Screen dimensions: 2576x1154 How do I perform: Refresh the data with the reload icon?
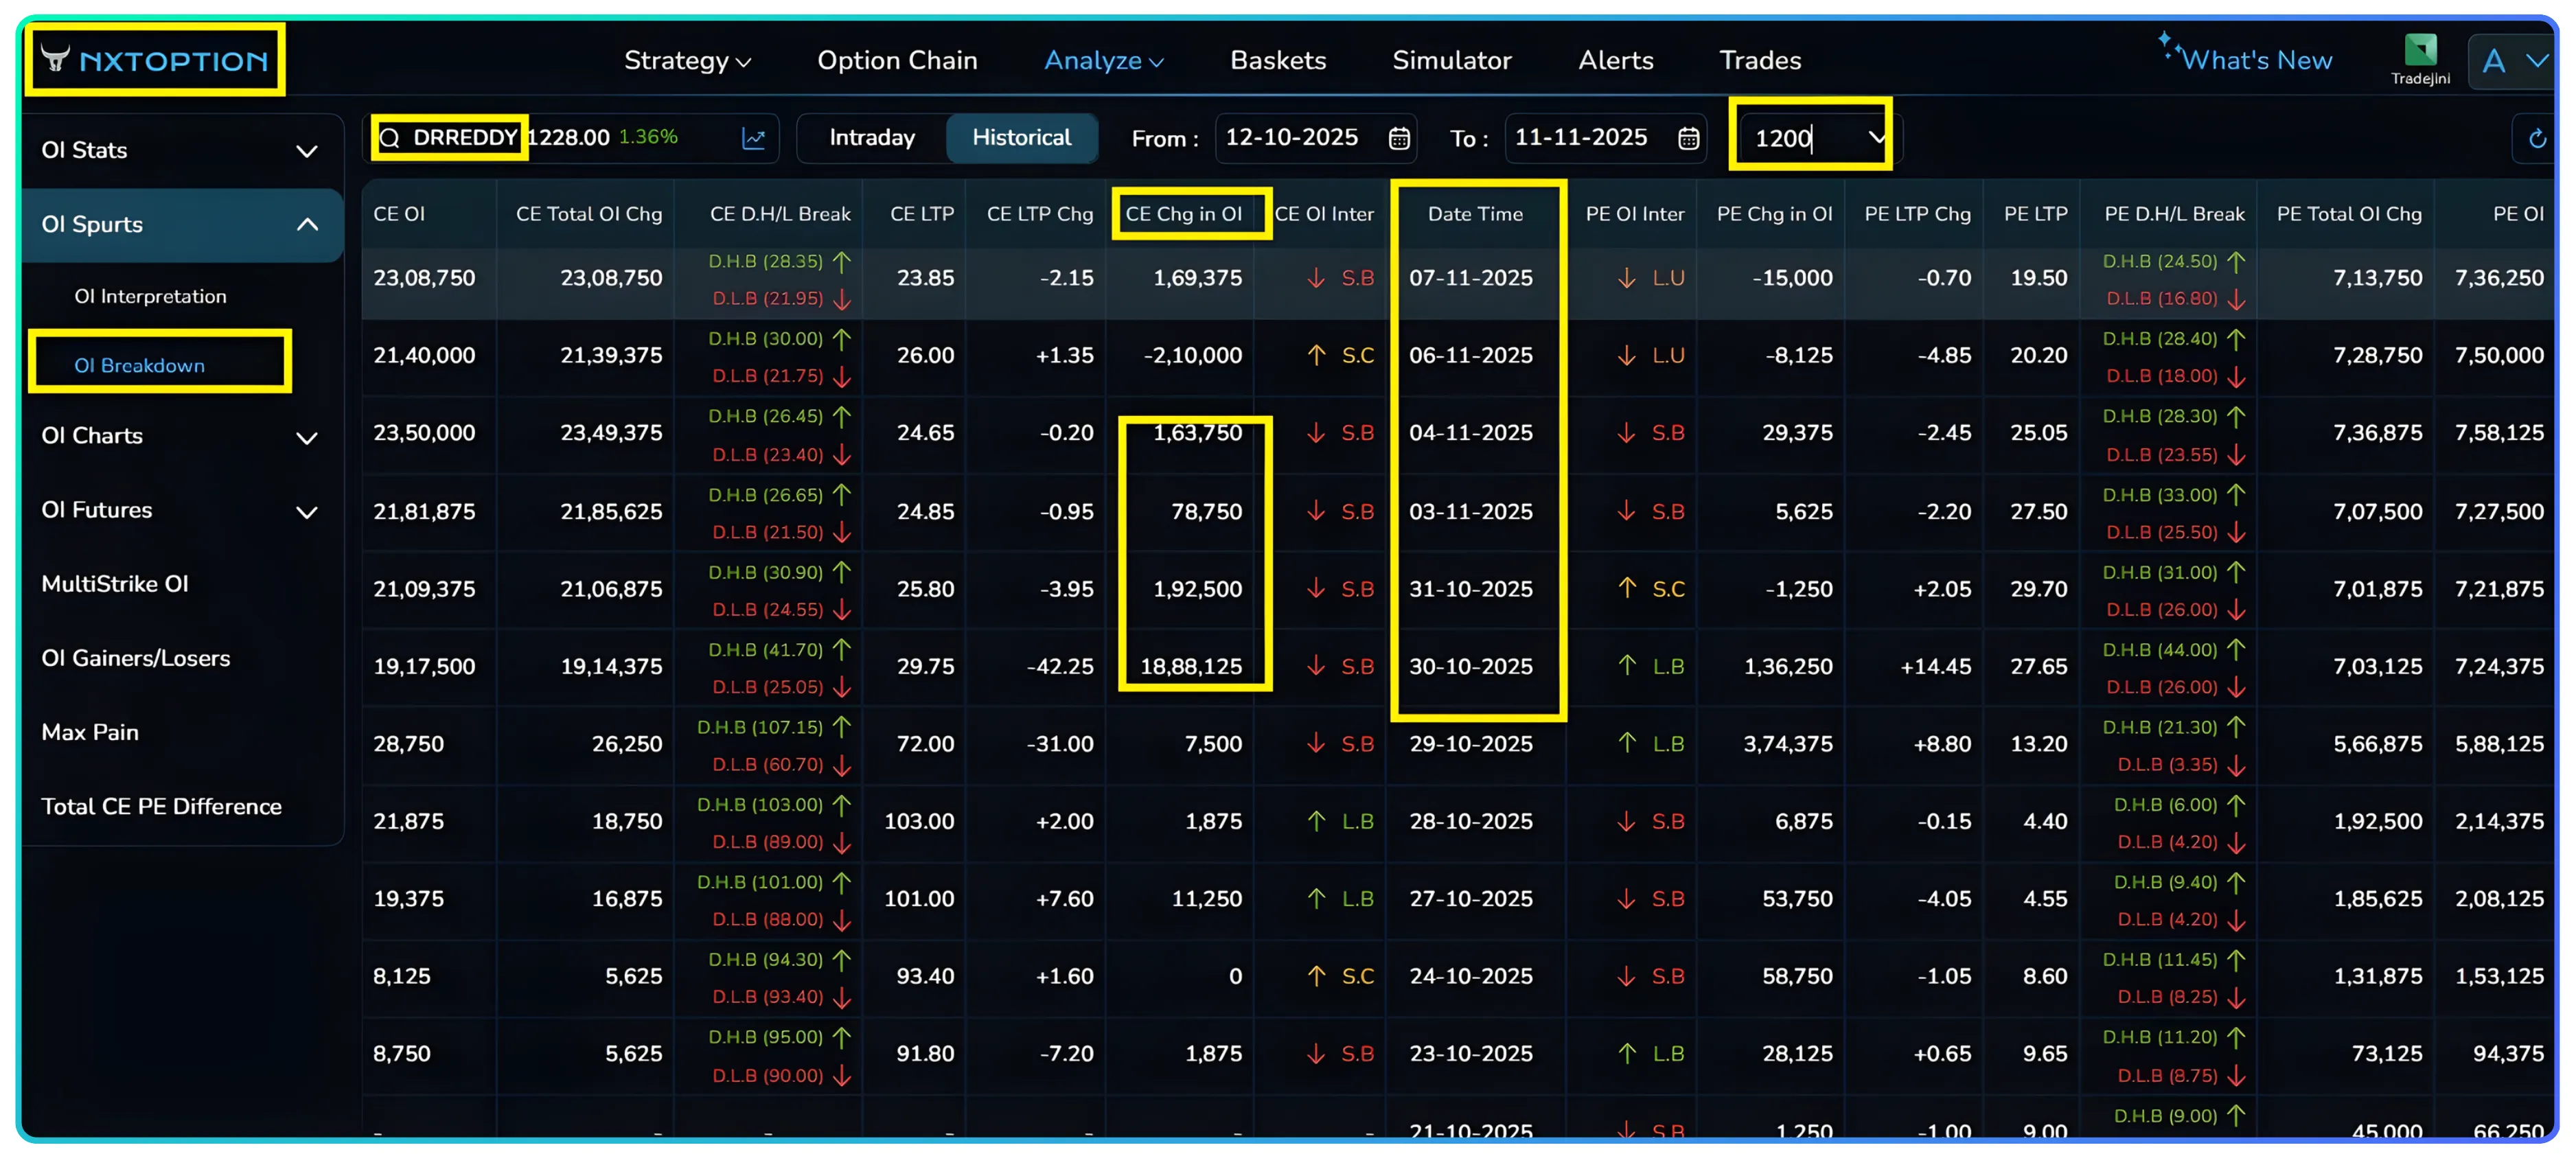click(2537, 138)
